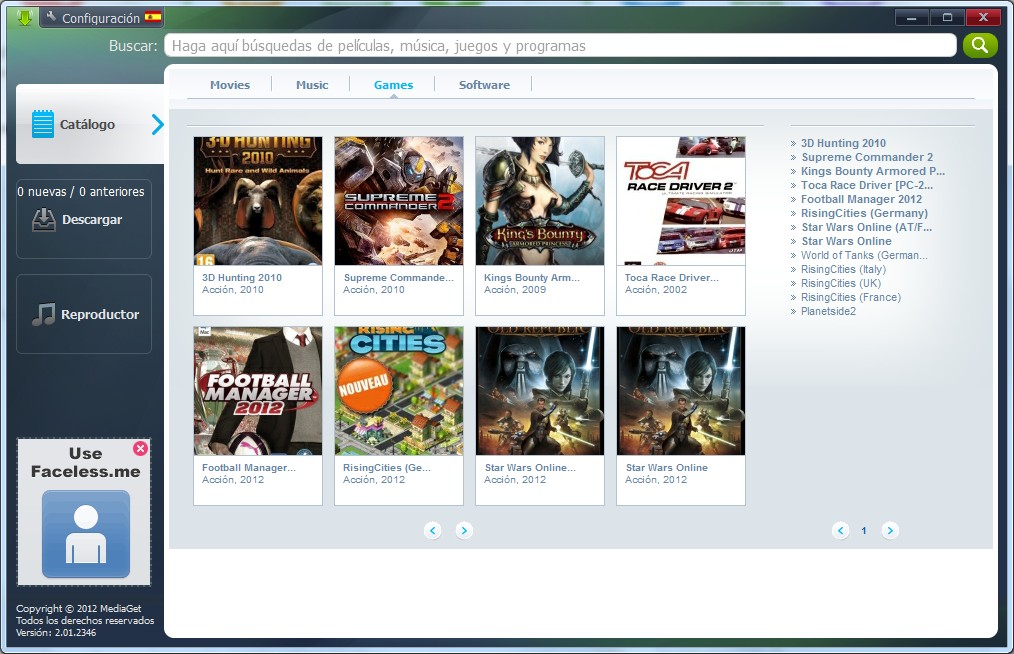Click the search text field
This screenshot has width=1014, height=654.
coord(560,46)
